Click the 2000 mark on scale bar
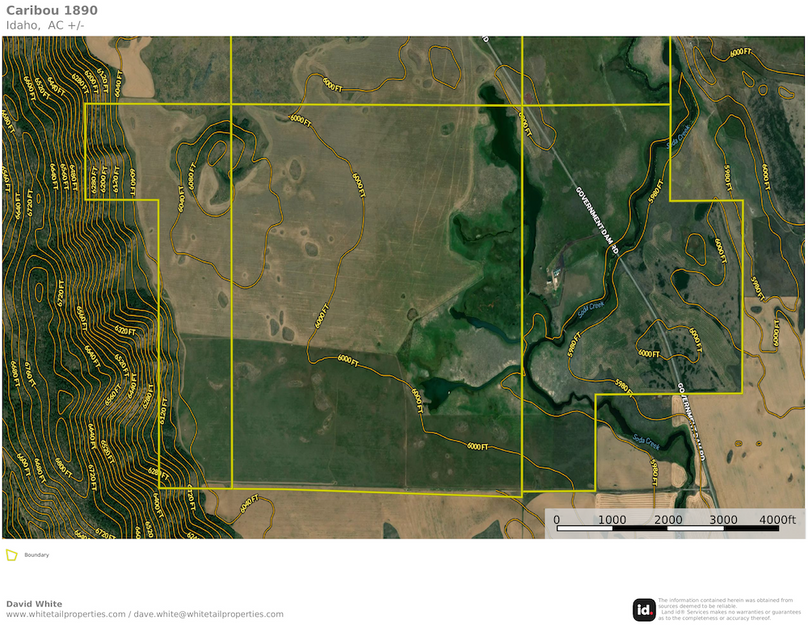The image size is (808, 625). pyautogui.click(x=668, y=520)
